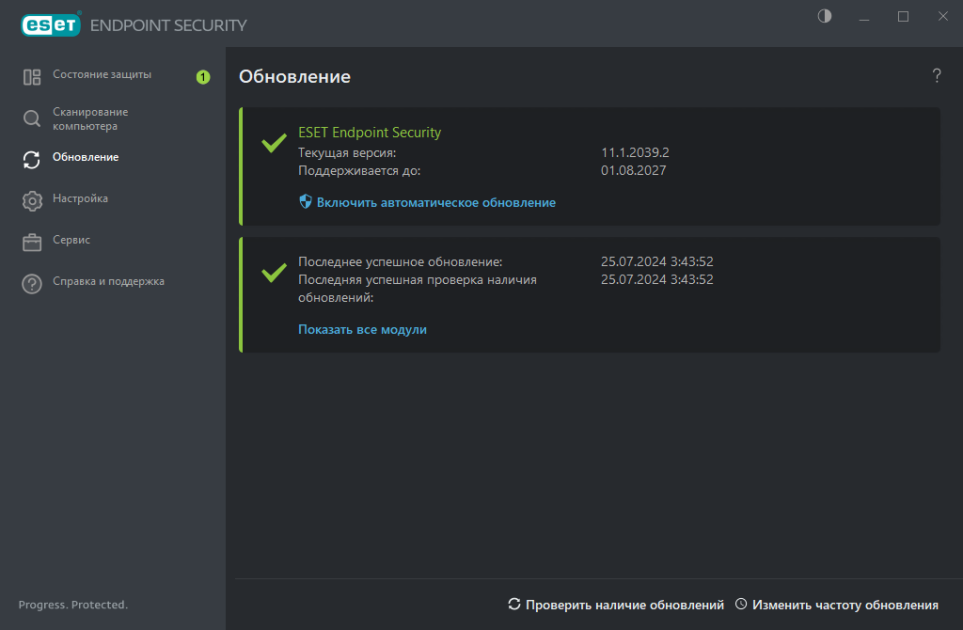
Task: Click the green notification badge showing 1
Action: [x=203, y=77]
